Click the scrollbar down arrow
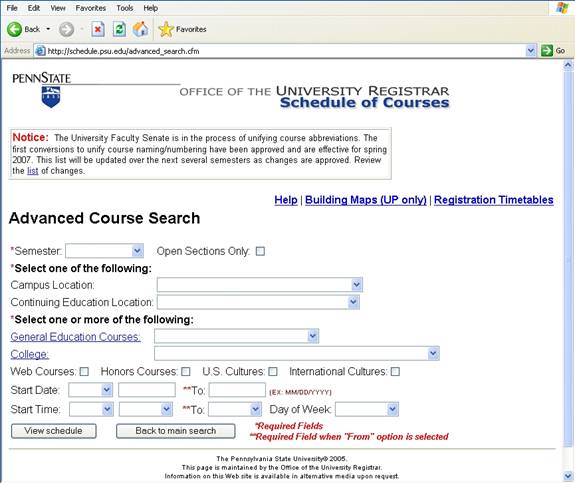575x483 pixels. (x=568, y=476)
